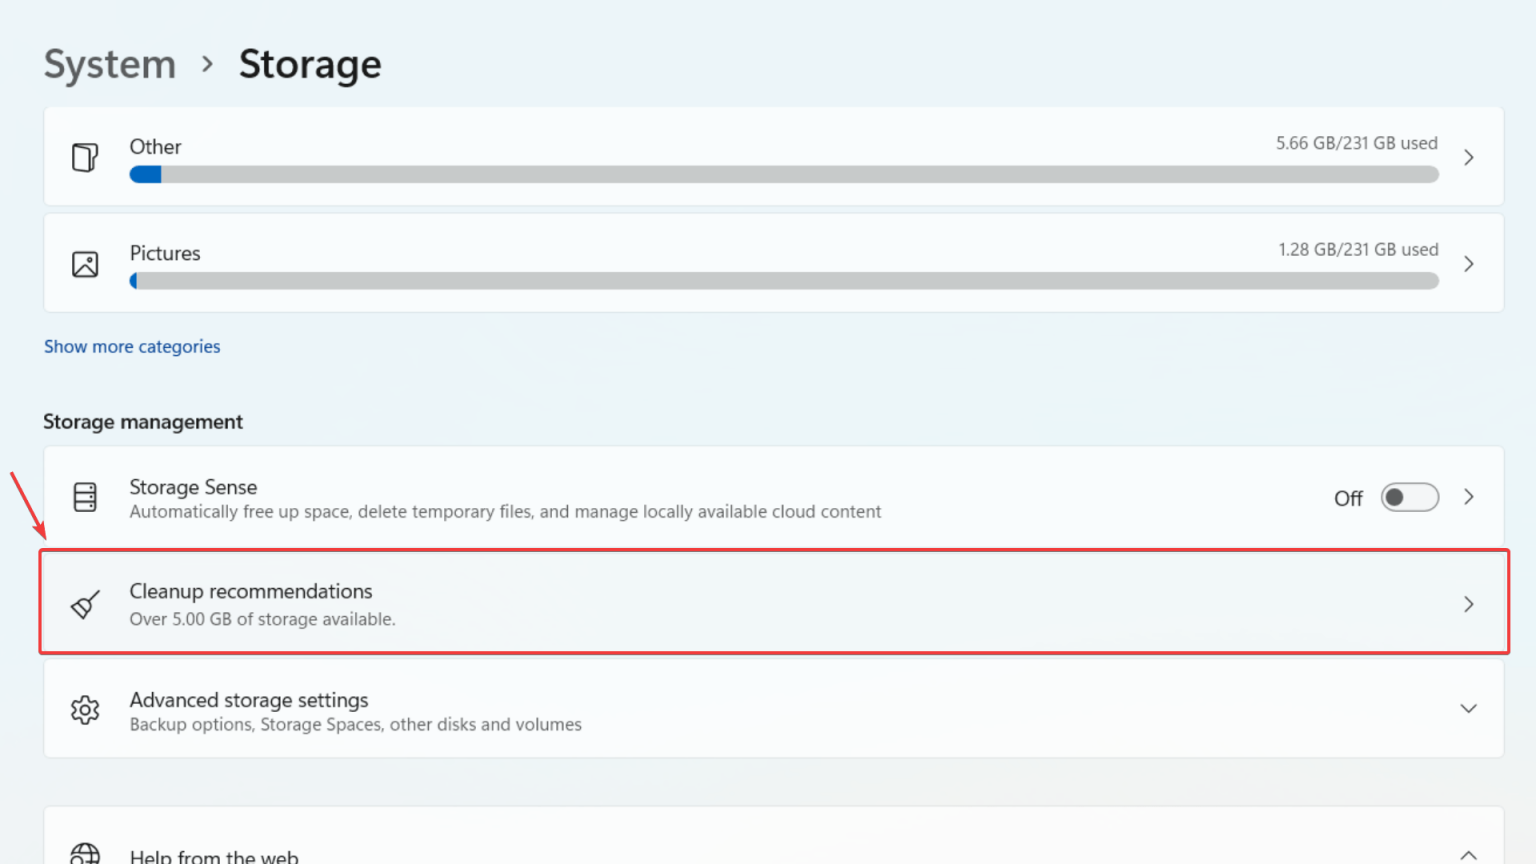Click the Advanced storage settings gear icon
Image resolution: width=1536 pixels, height=864 pixels.
click(x=85, y=709)
